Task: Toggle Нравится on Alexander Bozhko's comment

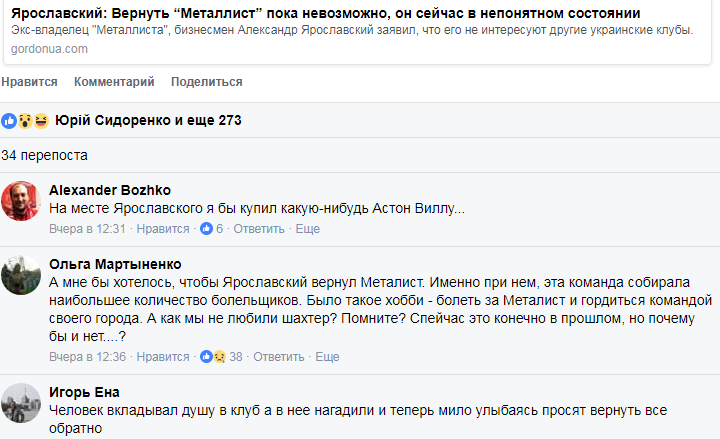Action: coord(163,229)
